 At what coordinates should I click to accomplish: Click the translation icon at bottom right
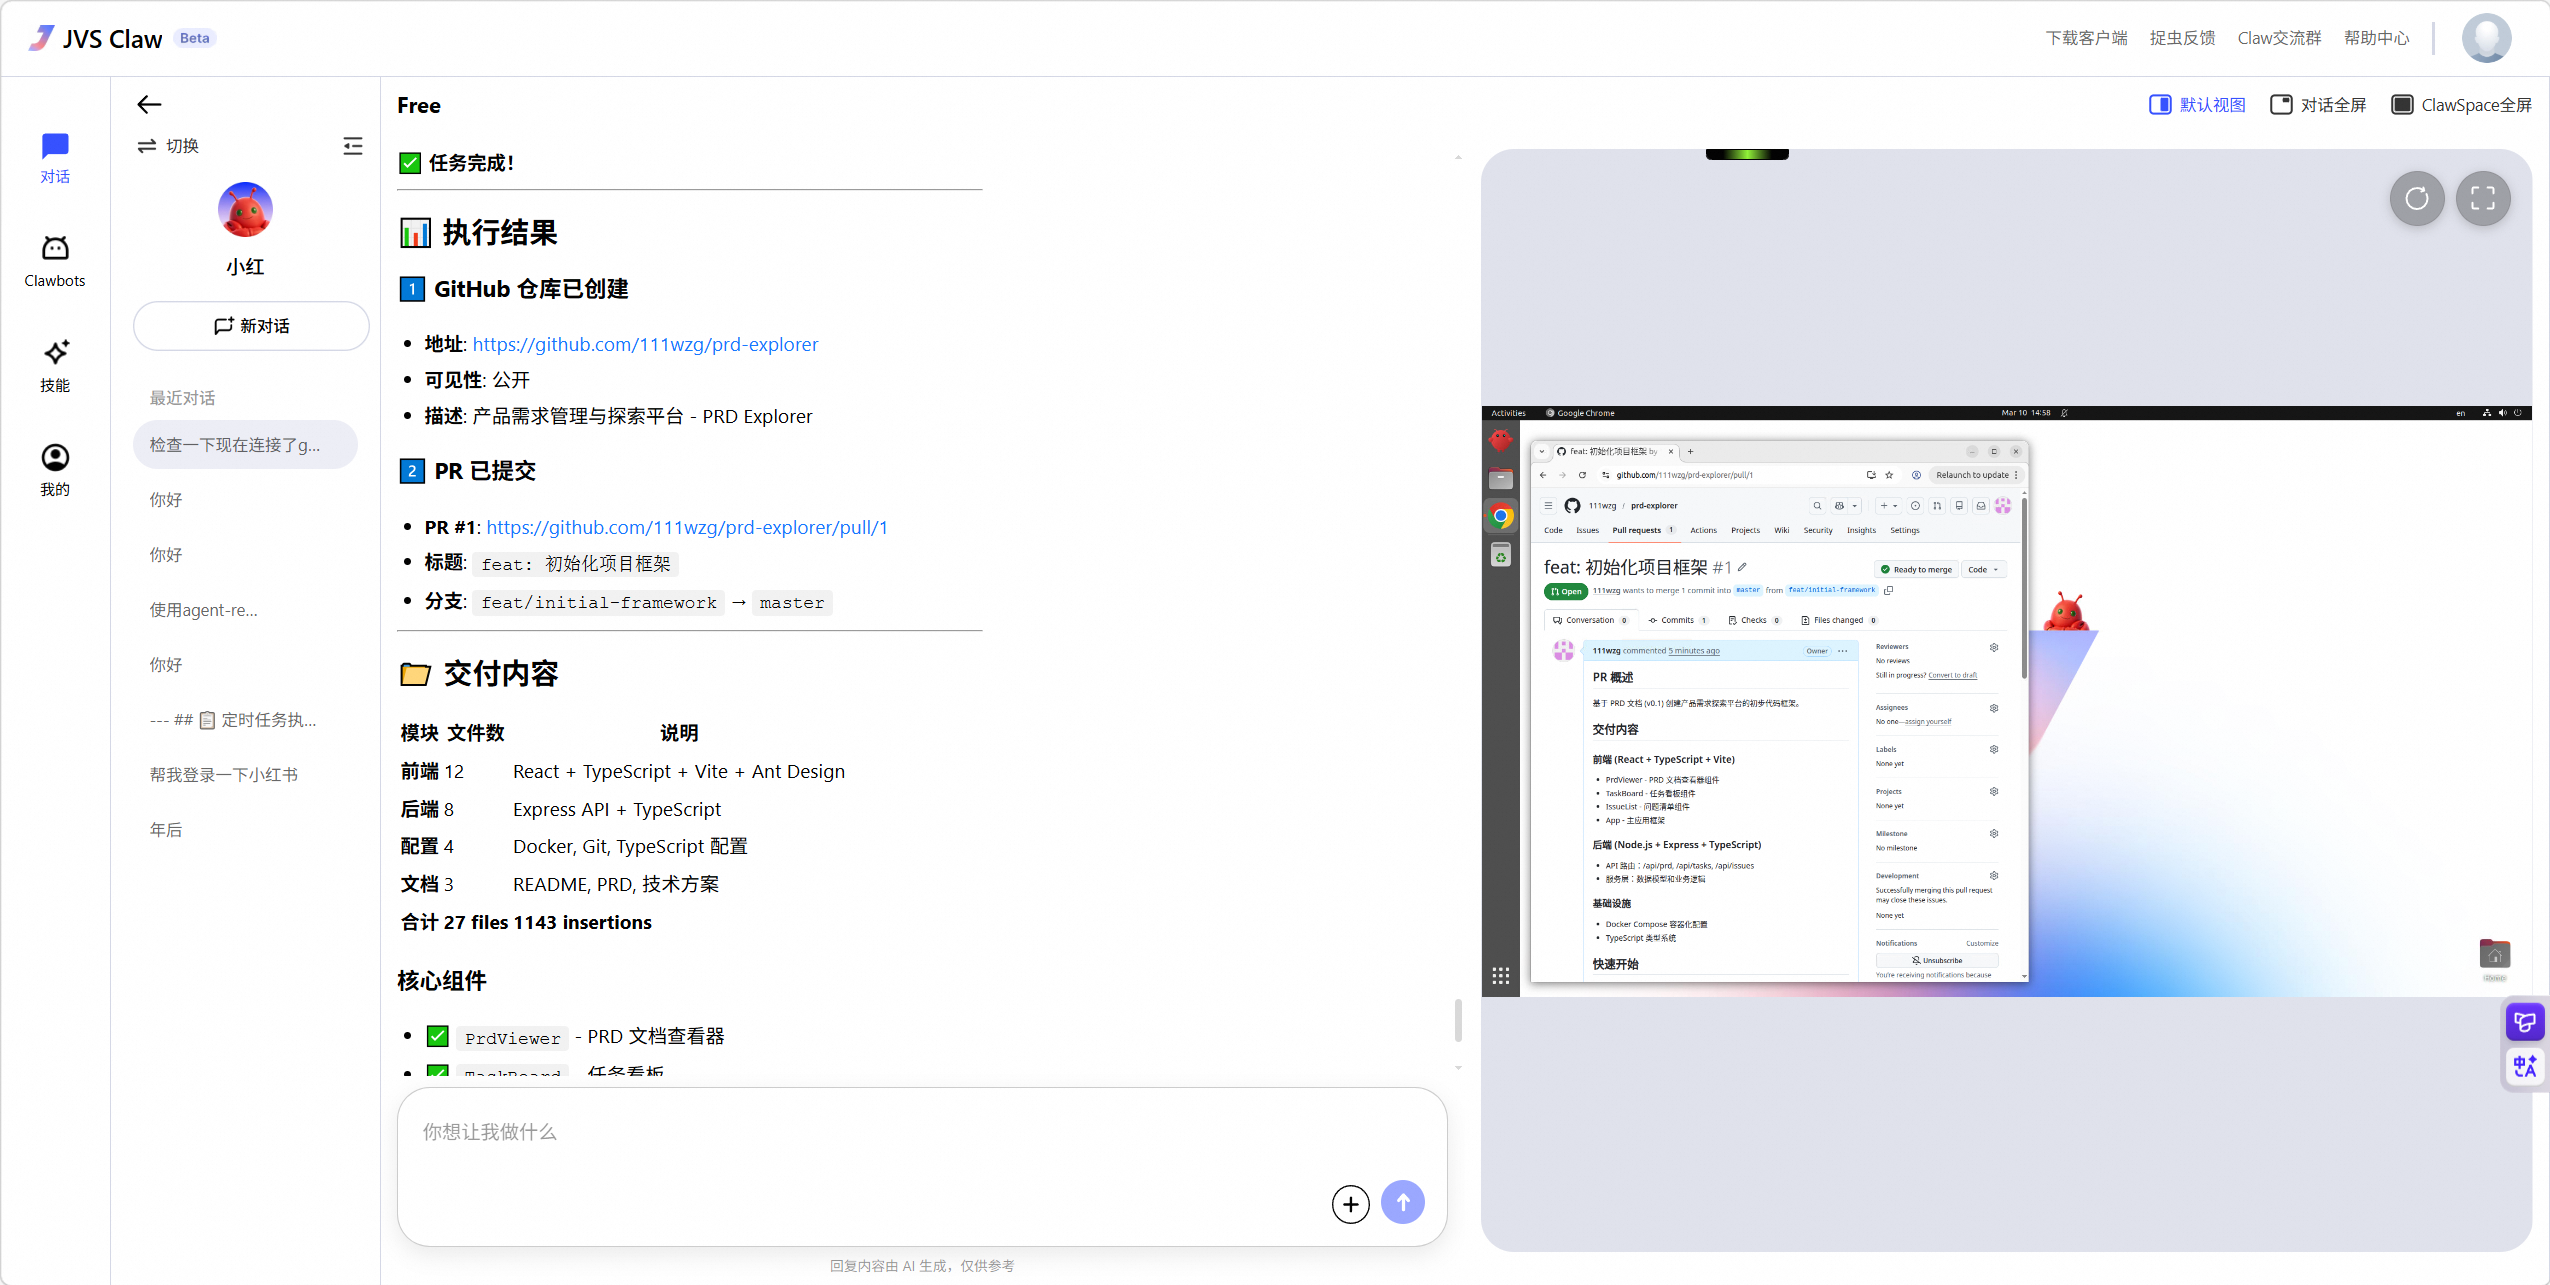2523,1065
